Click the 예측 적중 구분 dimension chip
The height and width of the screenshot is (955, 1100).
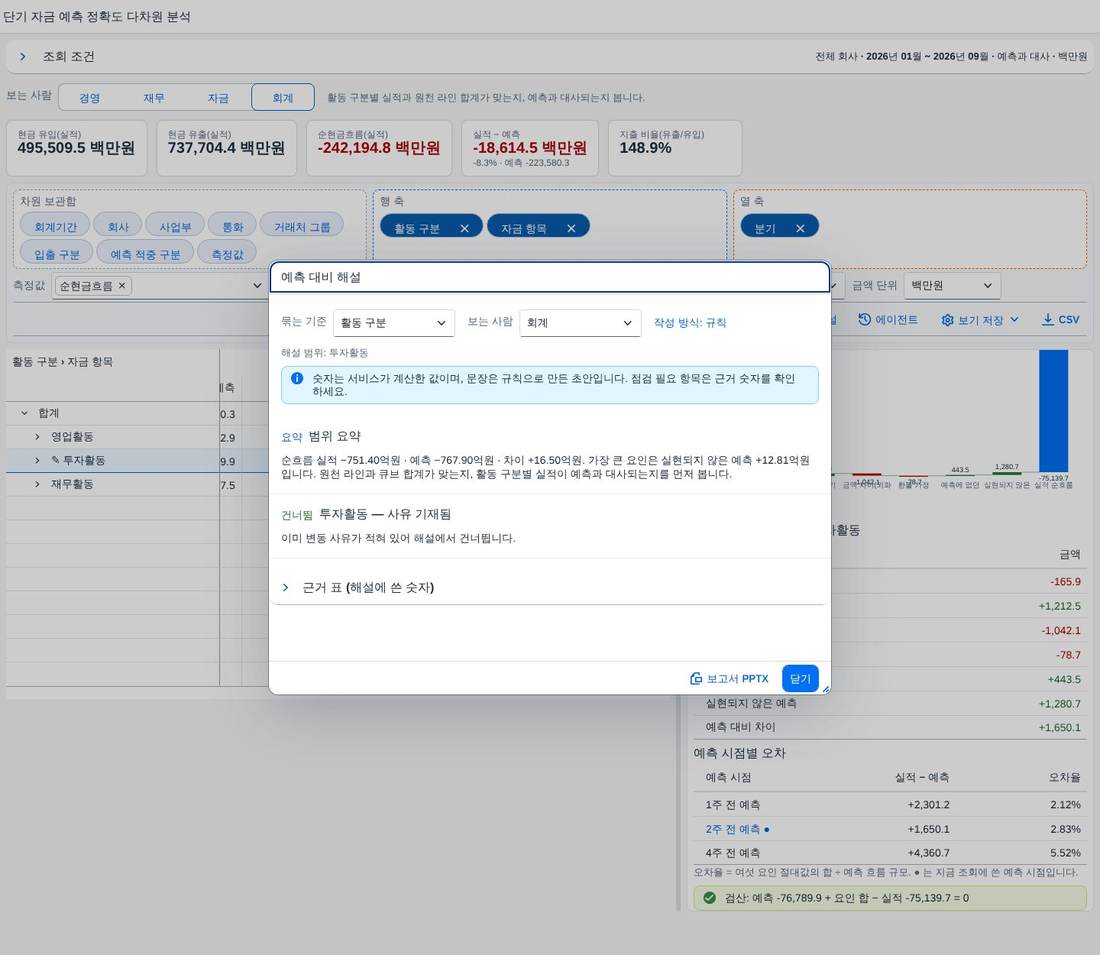(145, 254)
